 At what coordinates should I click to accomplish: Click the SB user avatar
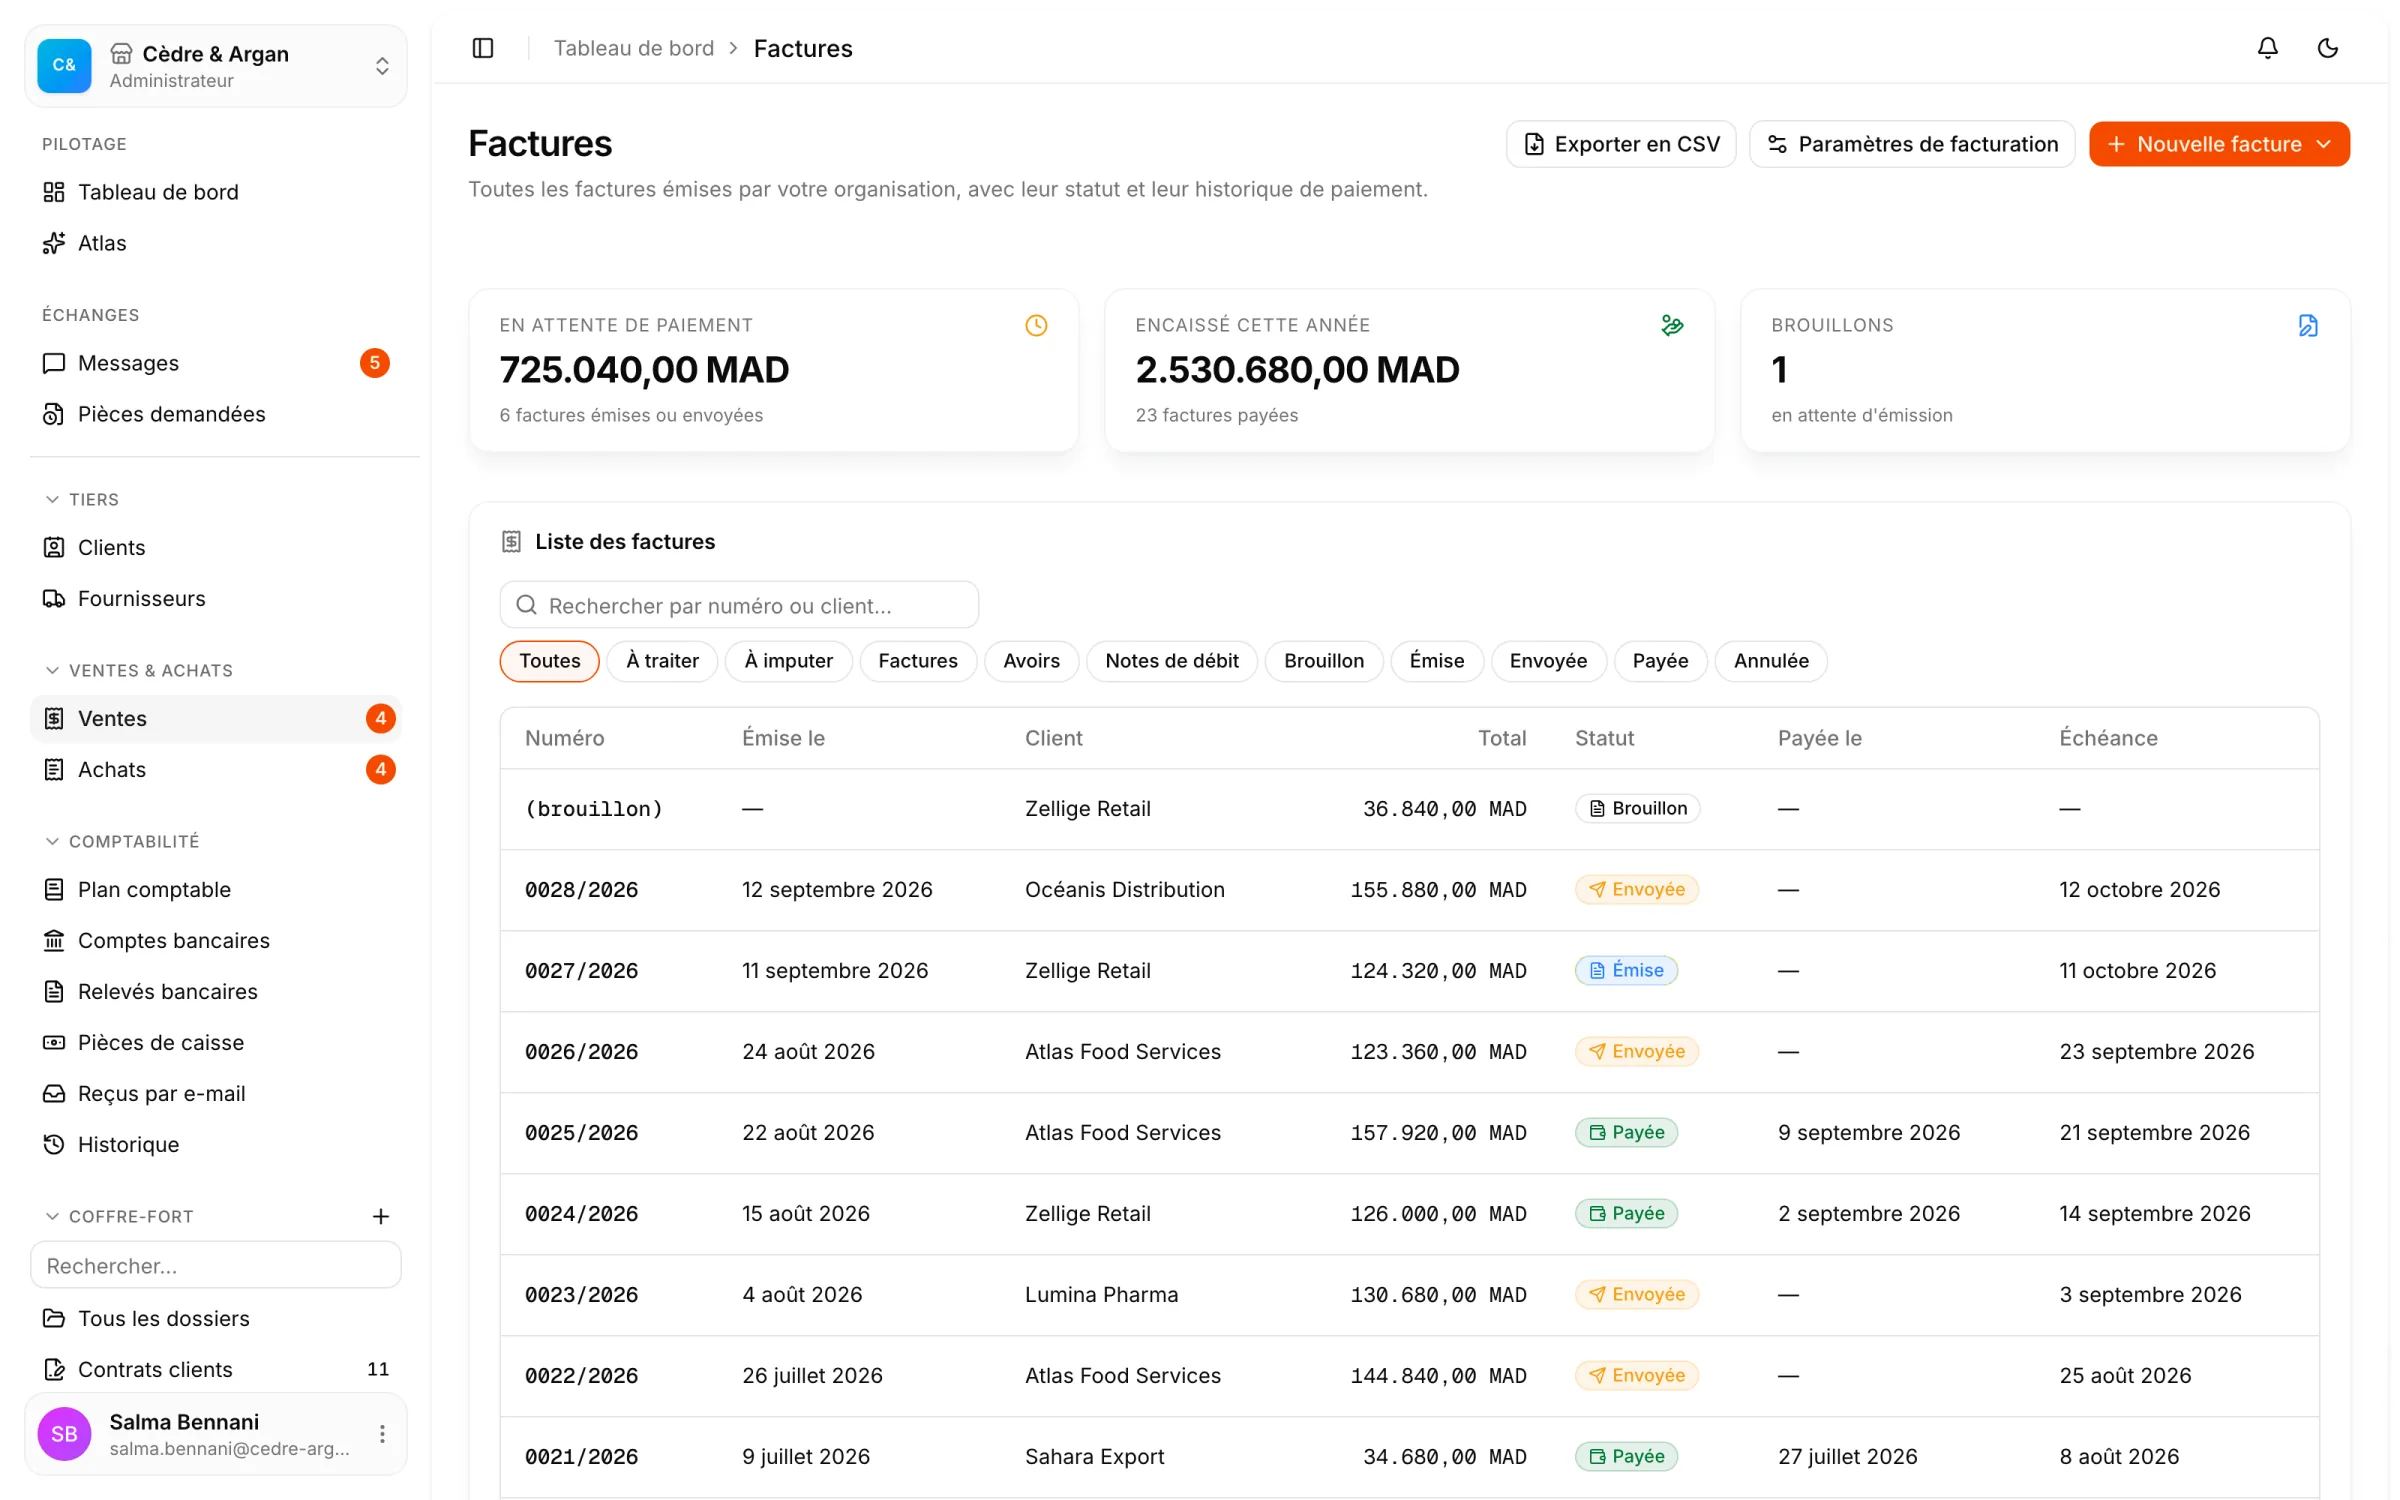(x=64, y=1434)
